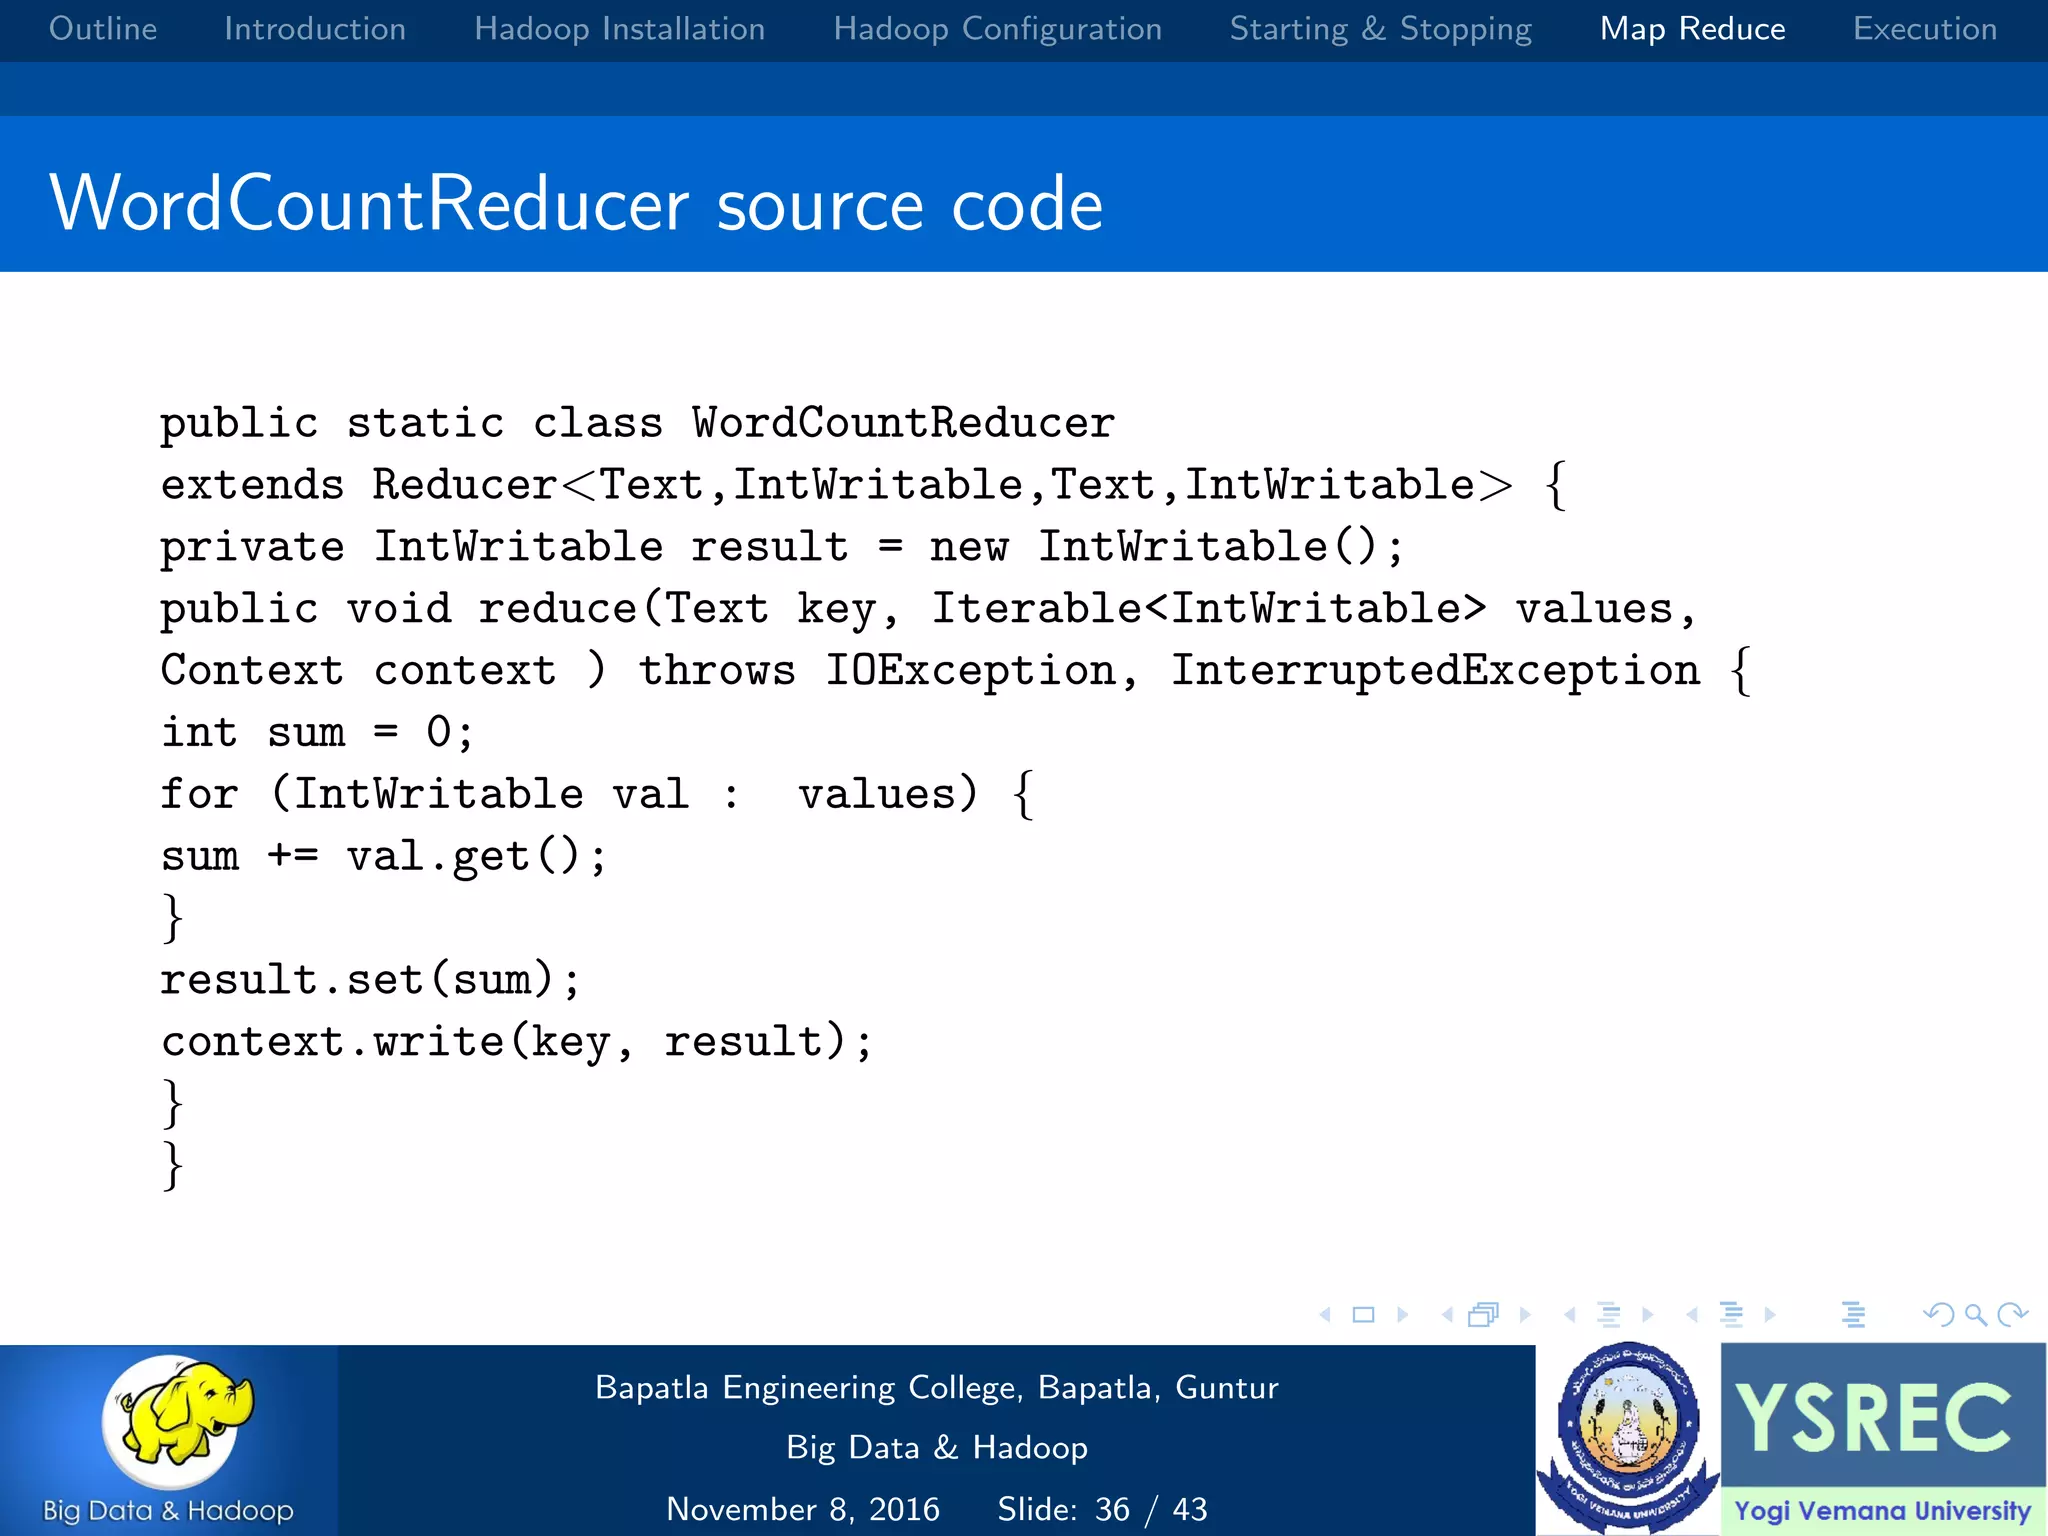Click the go-forward curved arrow icon
2048x1536 pixels.
2012,1314
